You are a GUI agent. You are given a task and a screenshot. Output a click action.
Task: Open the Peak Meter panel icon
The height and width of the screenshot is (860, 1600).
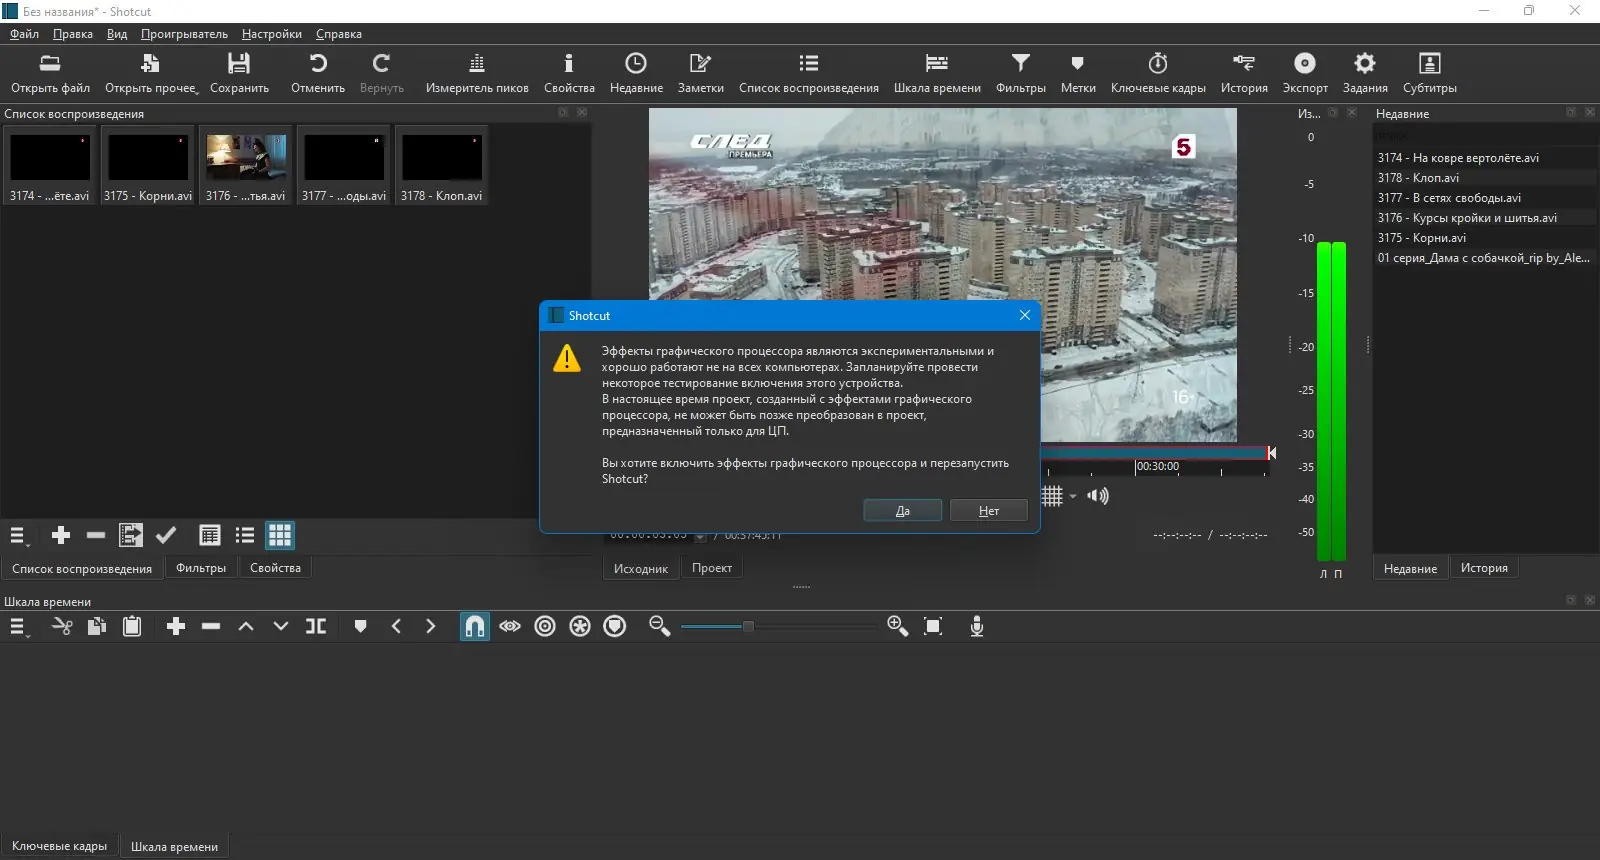pyautogui.click(x=477, y=64)
